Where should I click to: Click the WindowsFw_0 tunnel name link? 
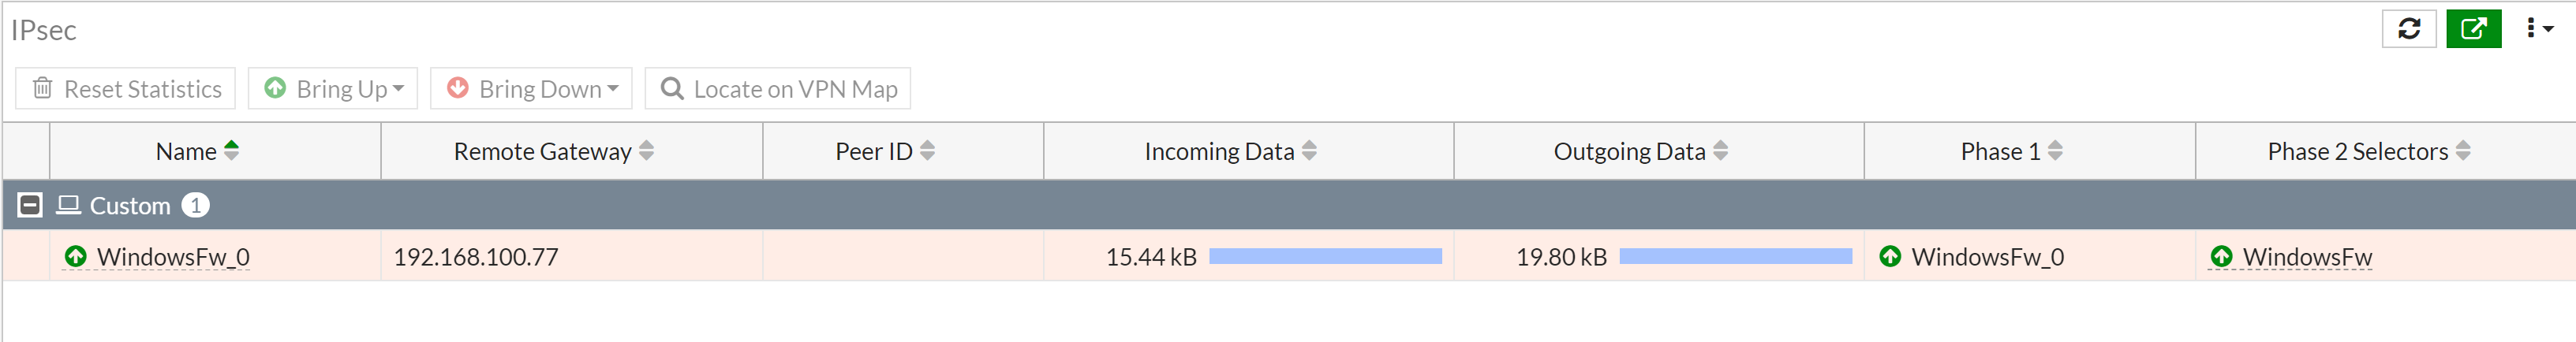pyautogui.click(x=172, y=257)
